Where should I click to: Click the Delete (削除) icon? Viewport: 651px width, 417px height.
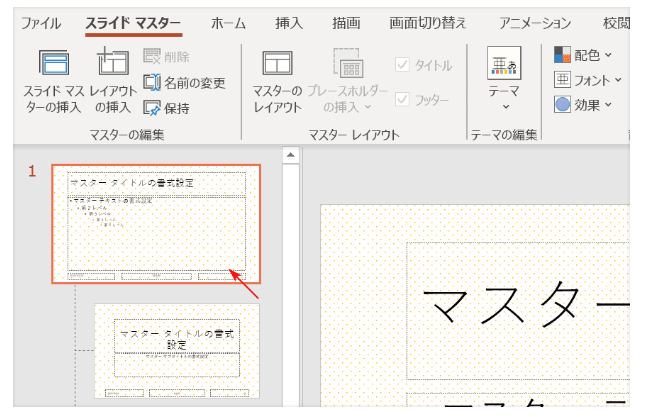(152, 58)
